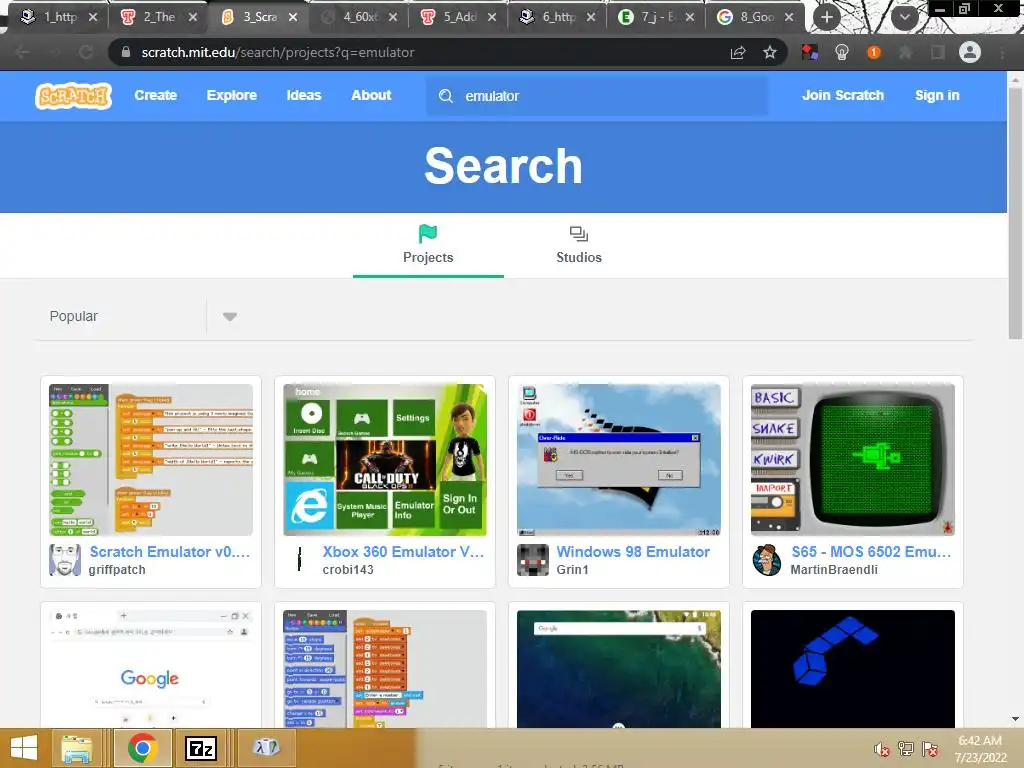Open the extensions puzzle icon
The image size is (1024, 768).
click(x=906, y=52)
